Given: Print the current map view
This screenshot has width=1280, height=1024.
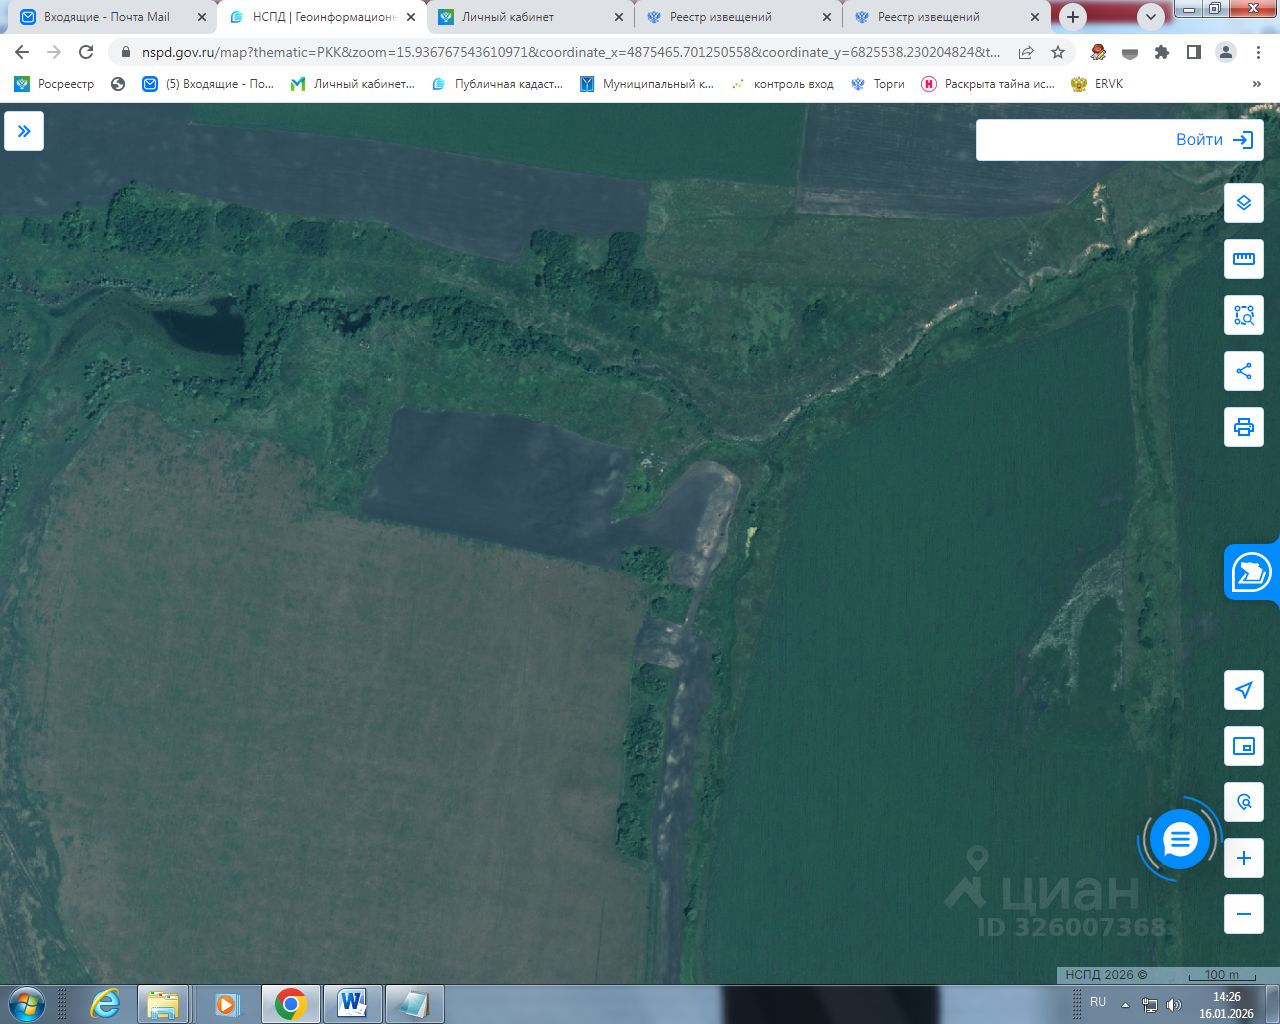Looking at the screenshot, I should tap(1244, 427).
